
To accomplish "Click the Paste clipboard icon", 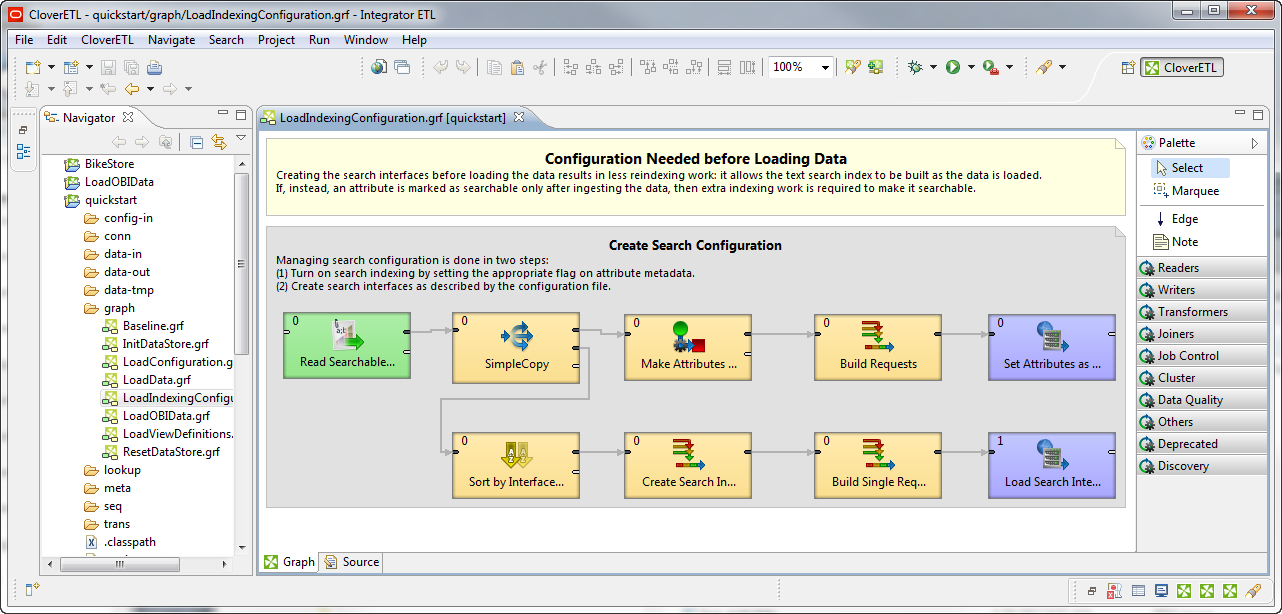I will click(517, 67).
